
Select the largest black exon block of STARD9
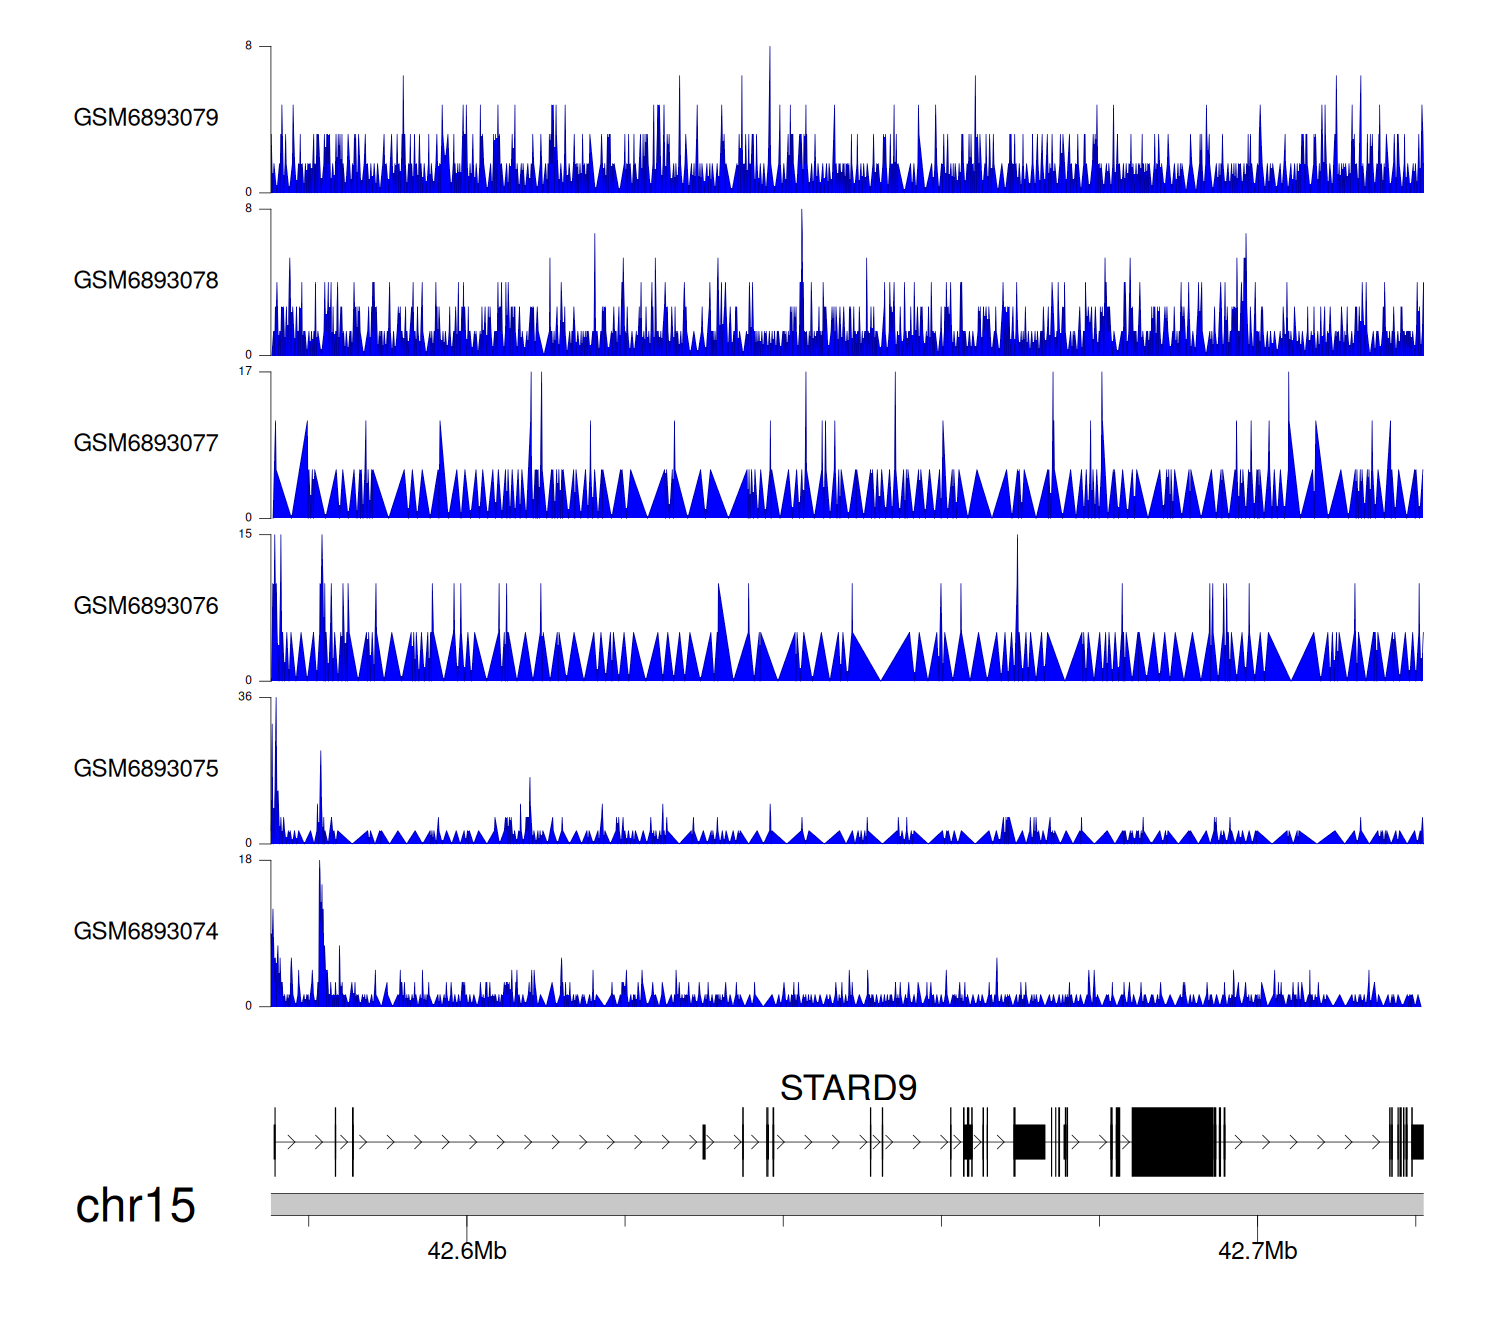click(x=1173, y=1142)
